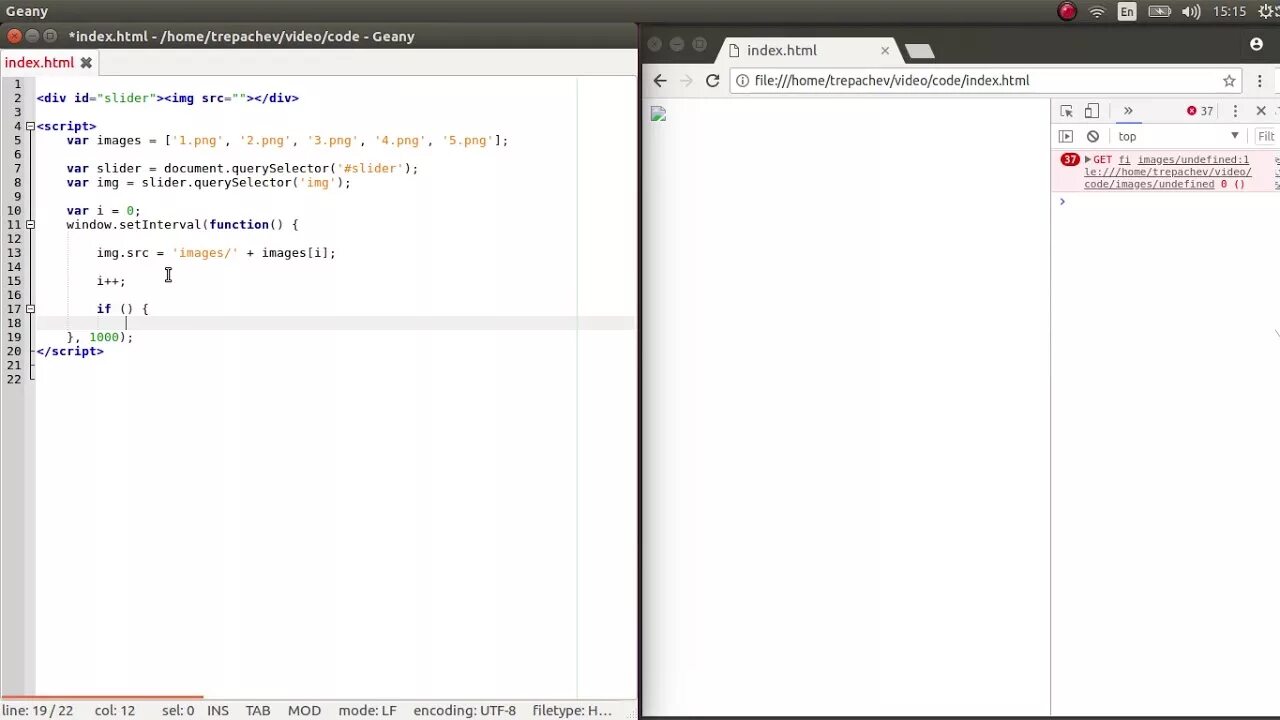Click the Chrome address bar URL

pyautogui.click(x=892, y=81)
